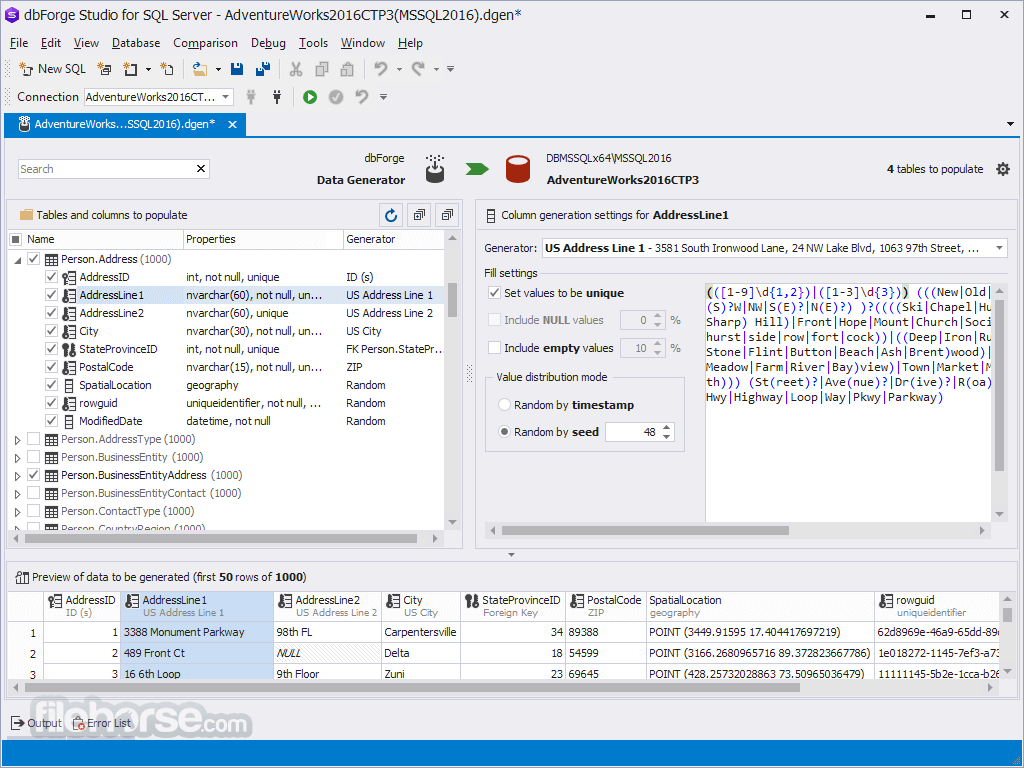Click the New SQL toolbar button
Screen dimensions: 1024x768
pos(52,69)
